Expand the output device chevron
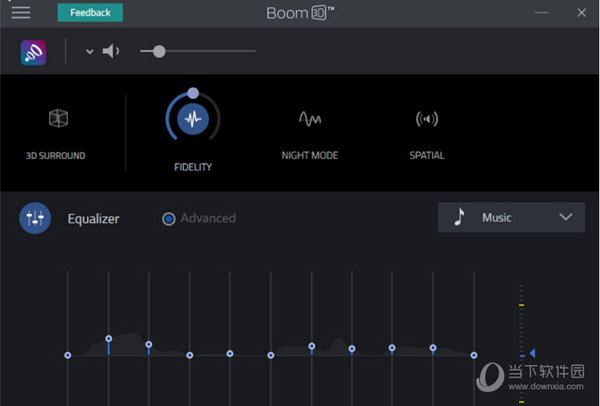Viewport: 600px width, 406px height. (x=90, y=51)
